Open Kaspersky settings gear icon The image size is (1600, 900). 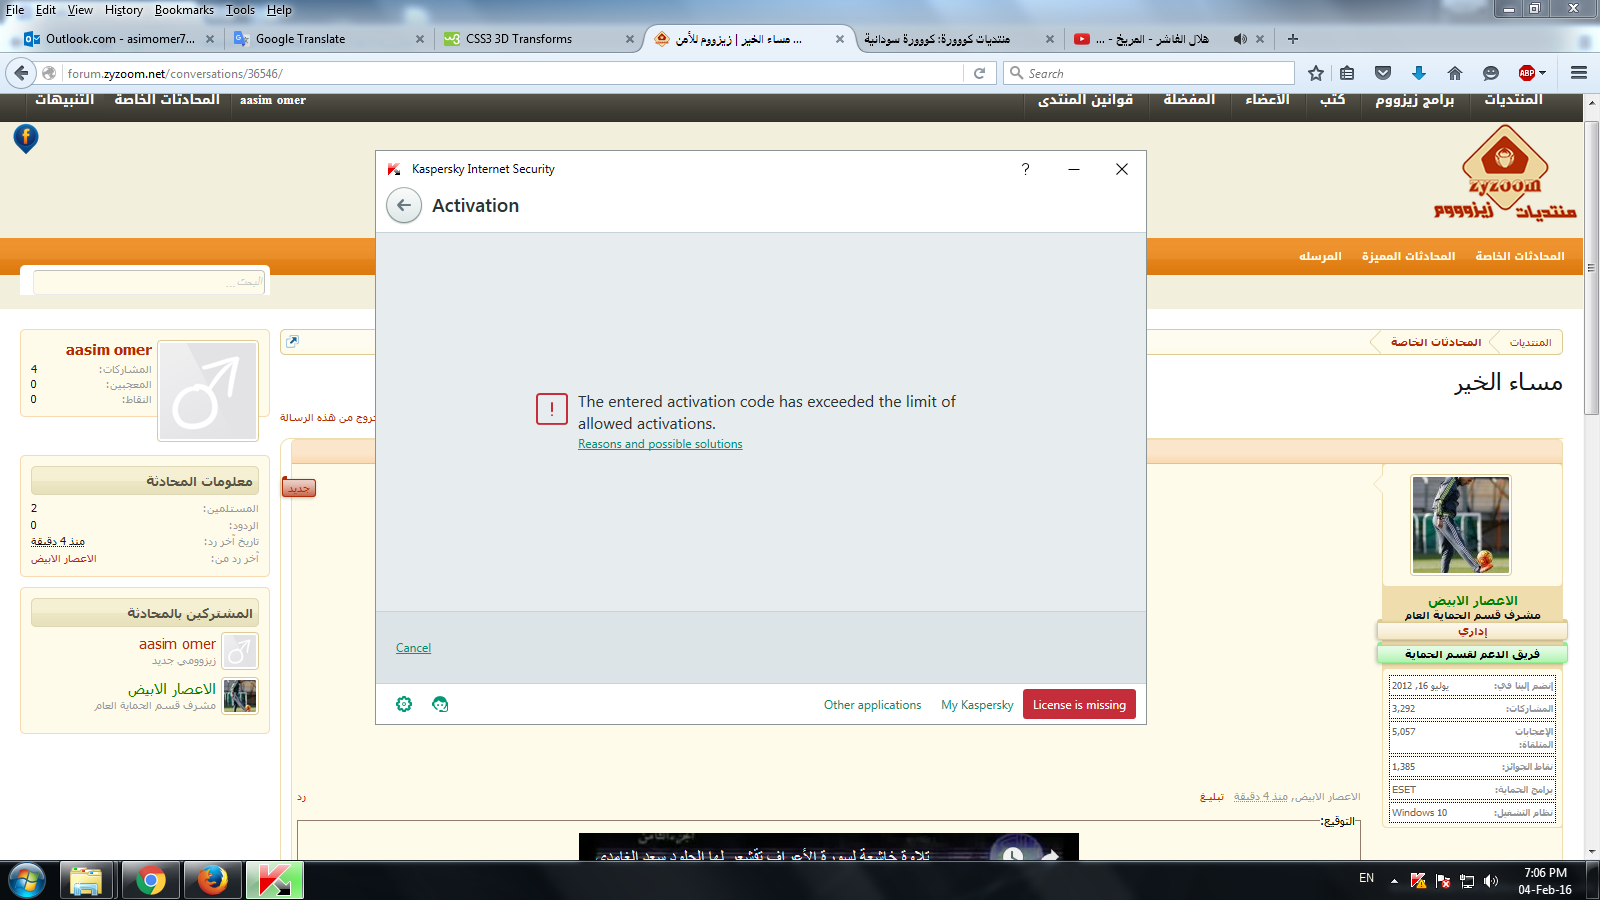point(404,704)
